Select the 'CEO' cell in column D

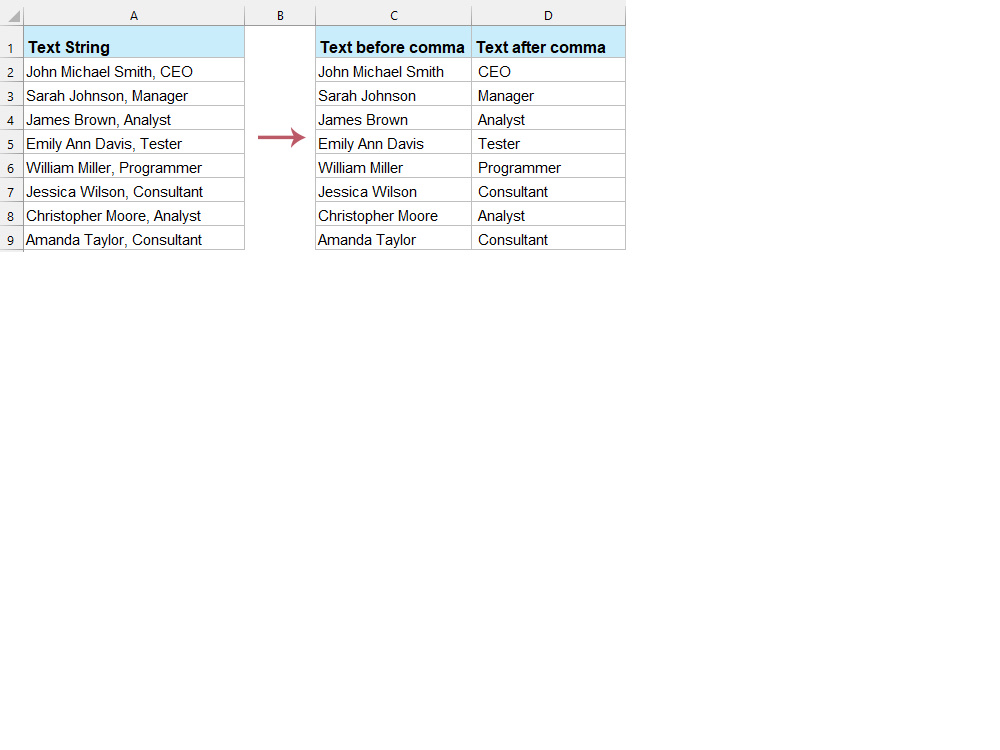(548, 70)
